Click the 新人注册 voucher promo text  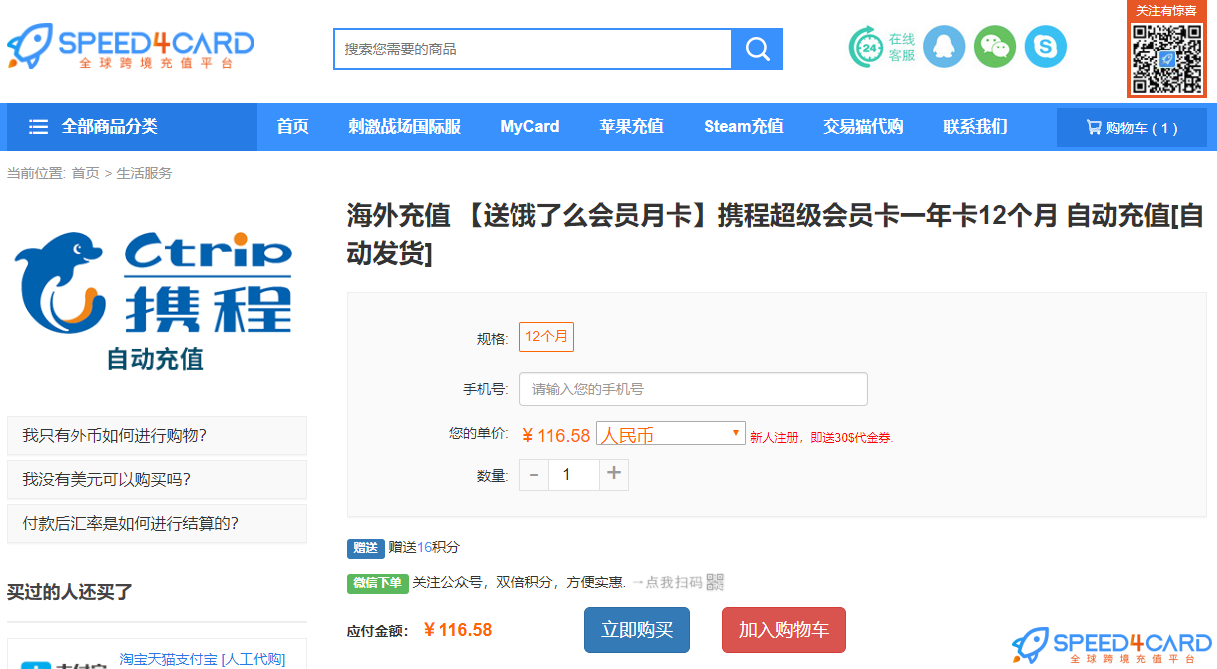point(821,437)
